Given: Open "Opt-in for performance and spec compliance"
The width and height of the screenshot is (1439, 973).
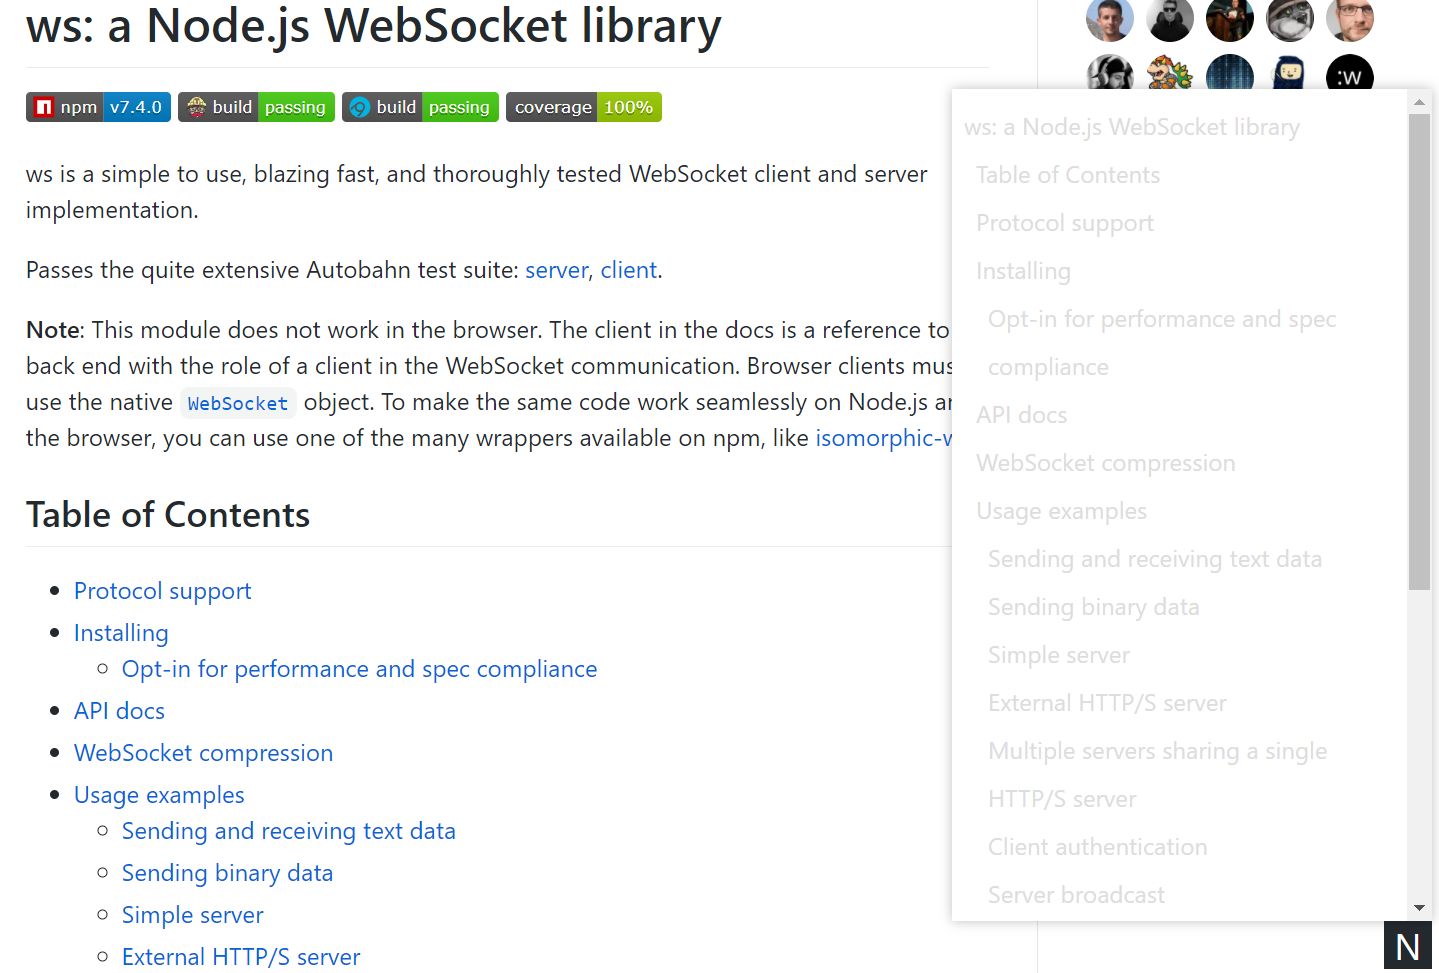Looking at the screenshot, I should [359, 669].
